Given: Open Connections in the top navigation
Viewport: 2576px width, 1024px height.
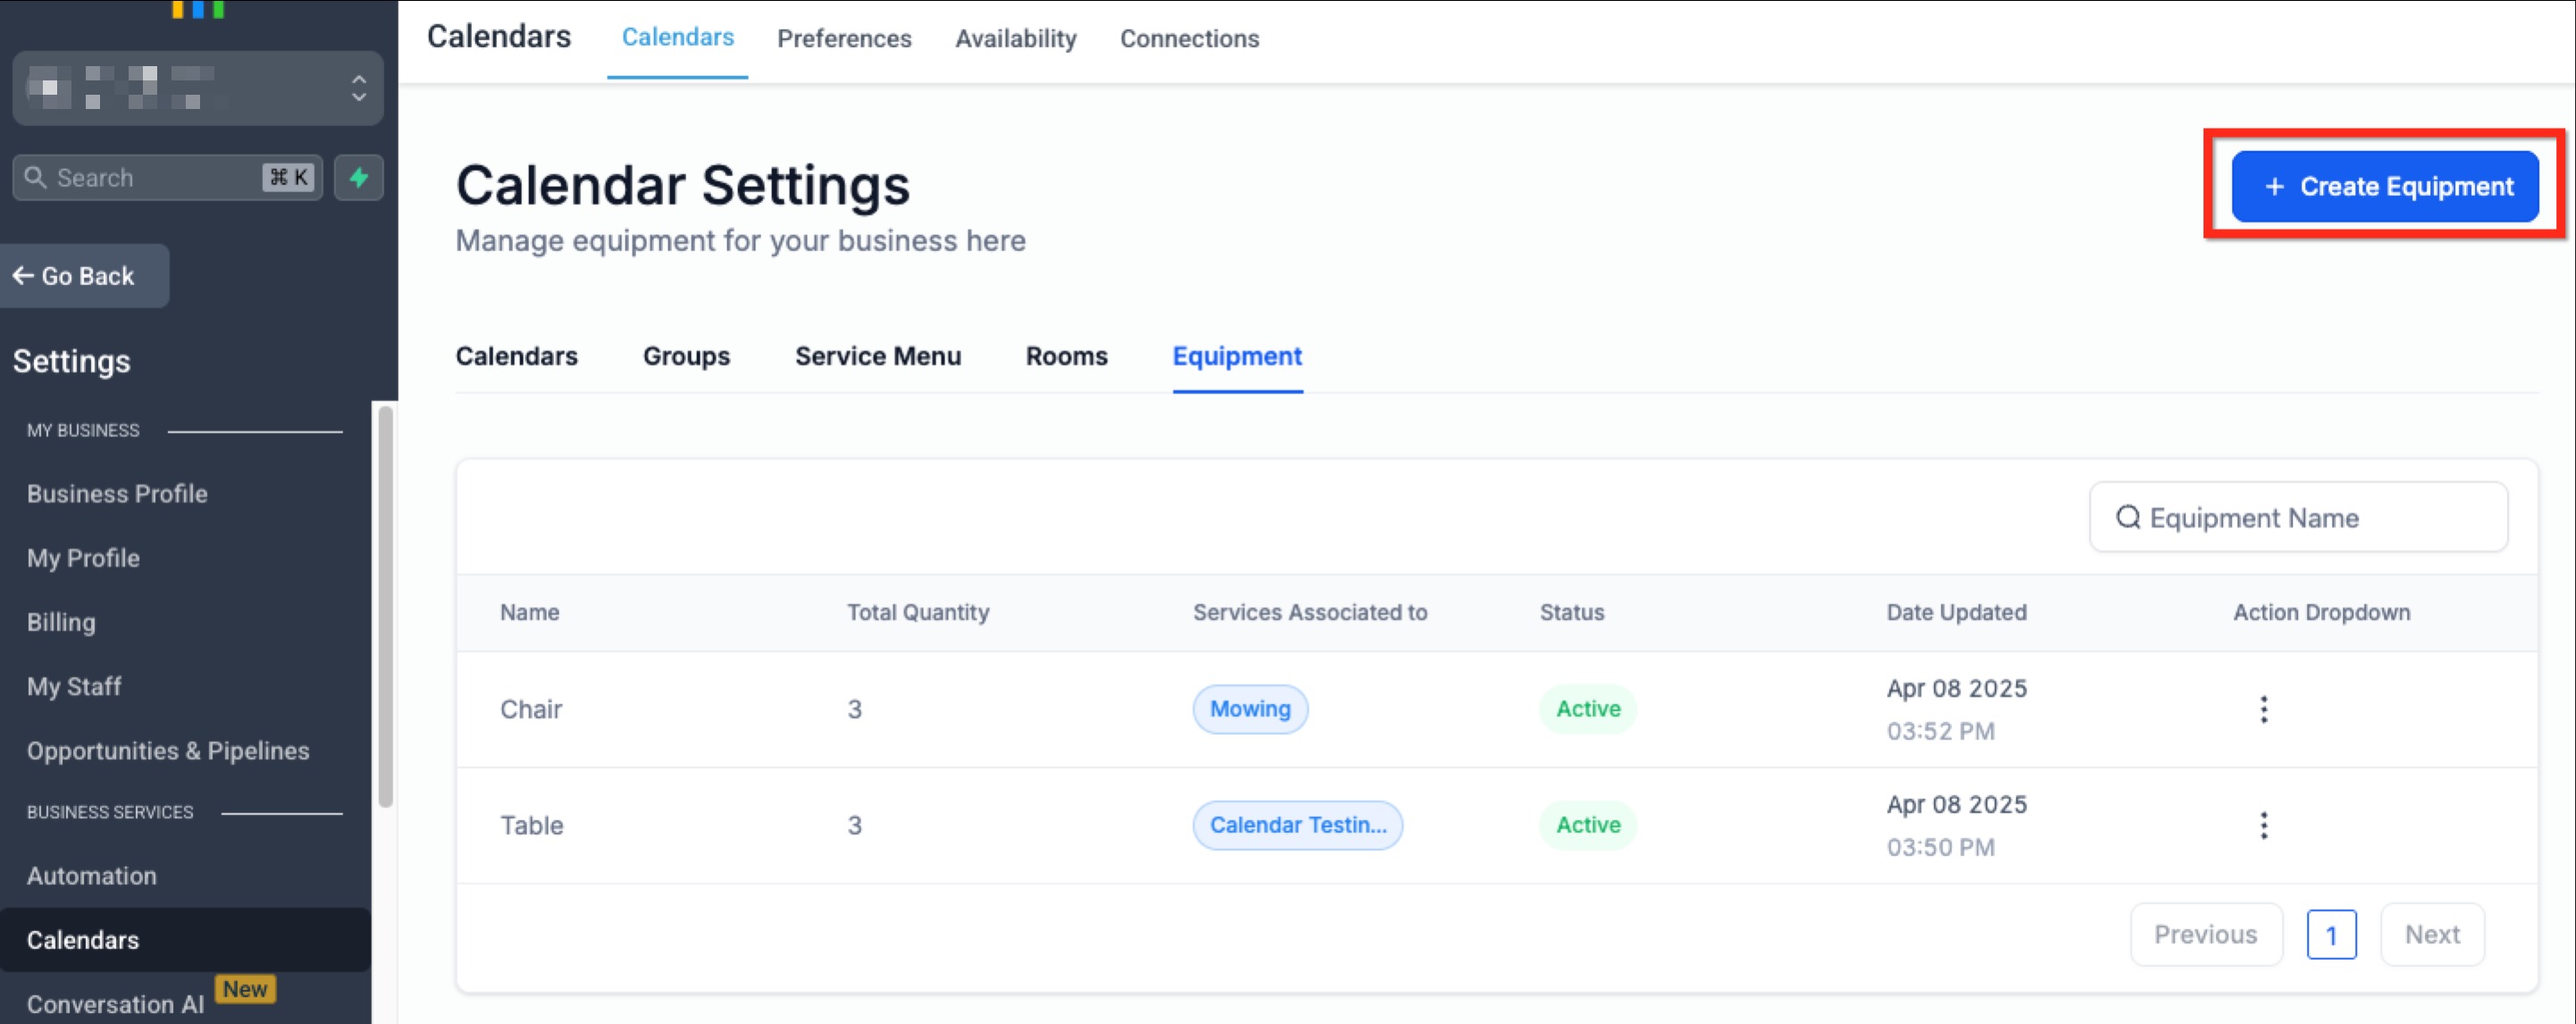Looking at the screenshot, I should point(1189,38).
